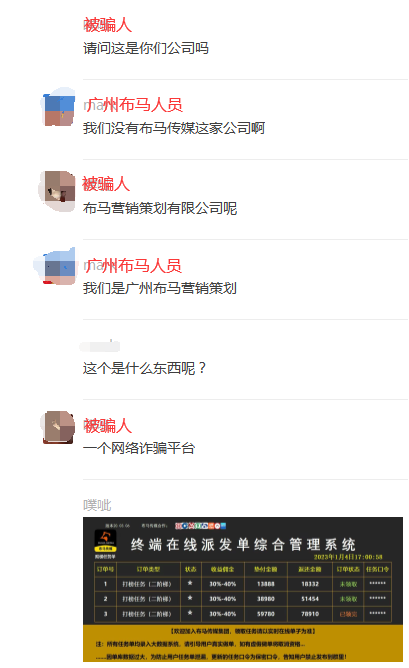Select the 噗呲 sender name
409x668 pixels.
tap(97, 505)
